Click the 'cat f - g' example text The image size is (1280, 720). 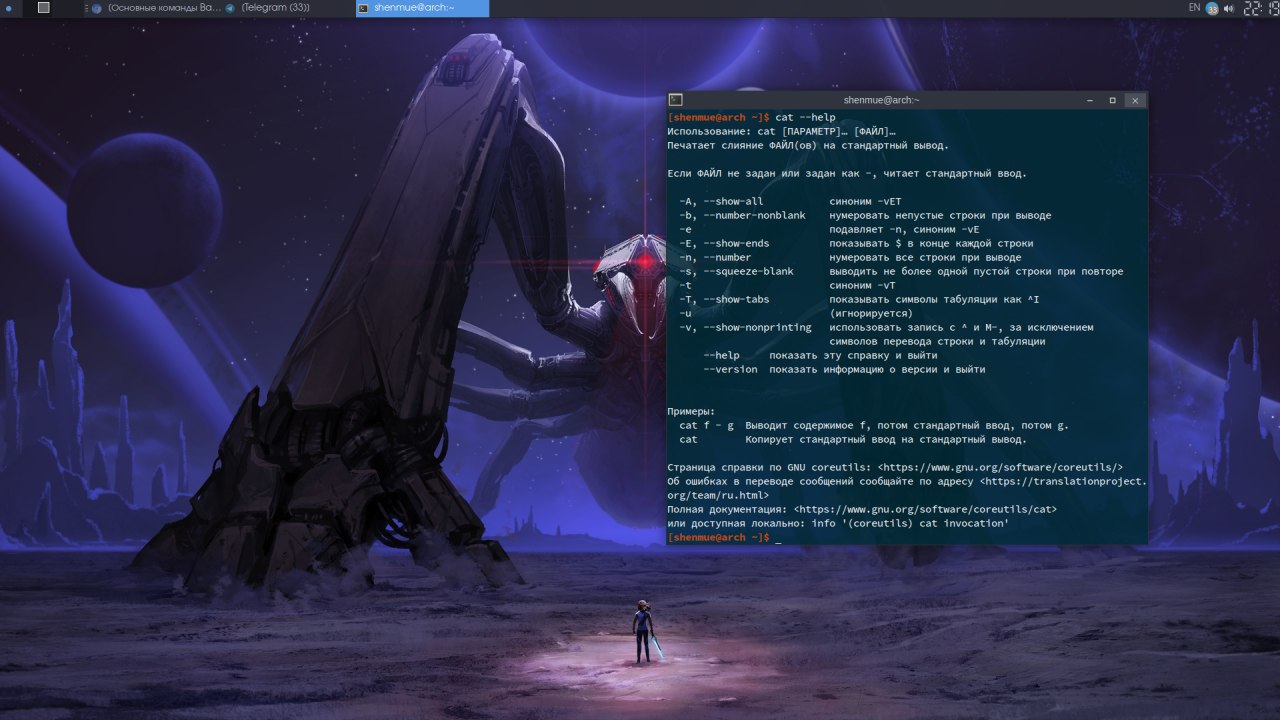pyautogui.click(x=706, y=425)
